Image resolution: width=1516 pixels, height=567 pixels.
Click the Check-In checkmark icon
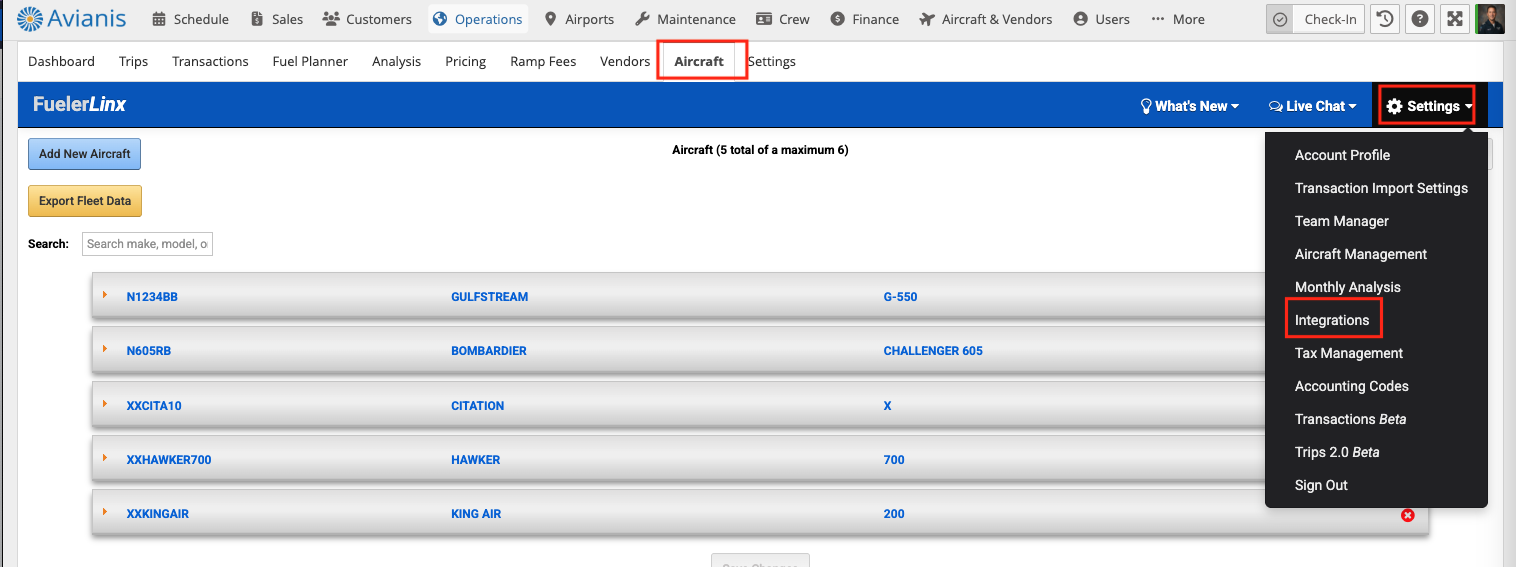coord(1280,19)
